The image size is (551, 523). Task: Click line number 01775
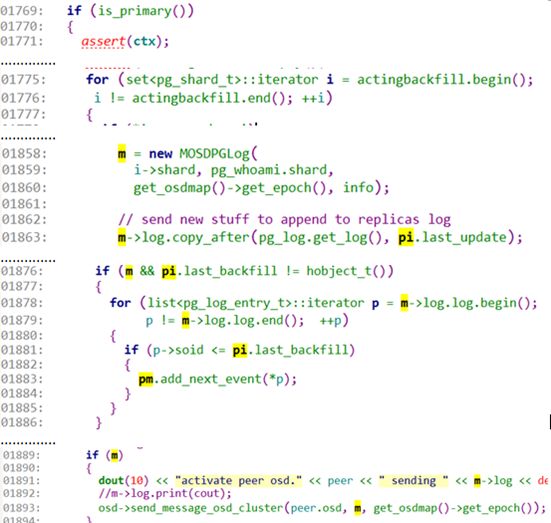(x=23, y=80)
